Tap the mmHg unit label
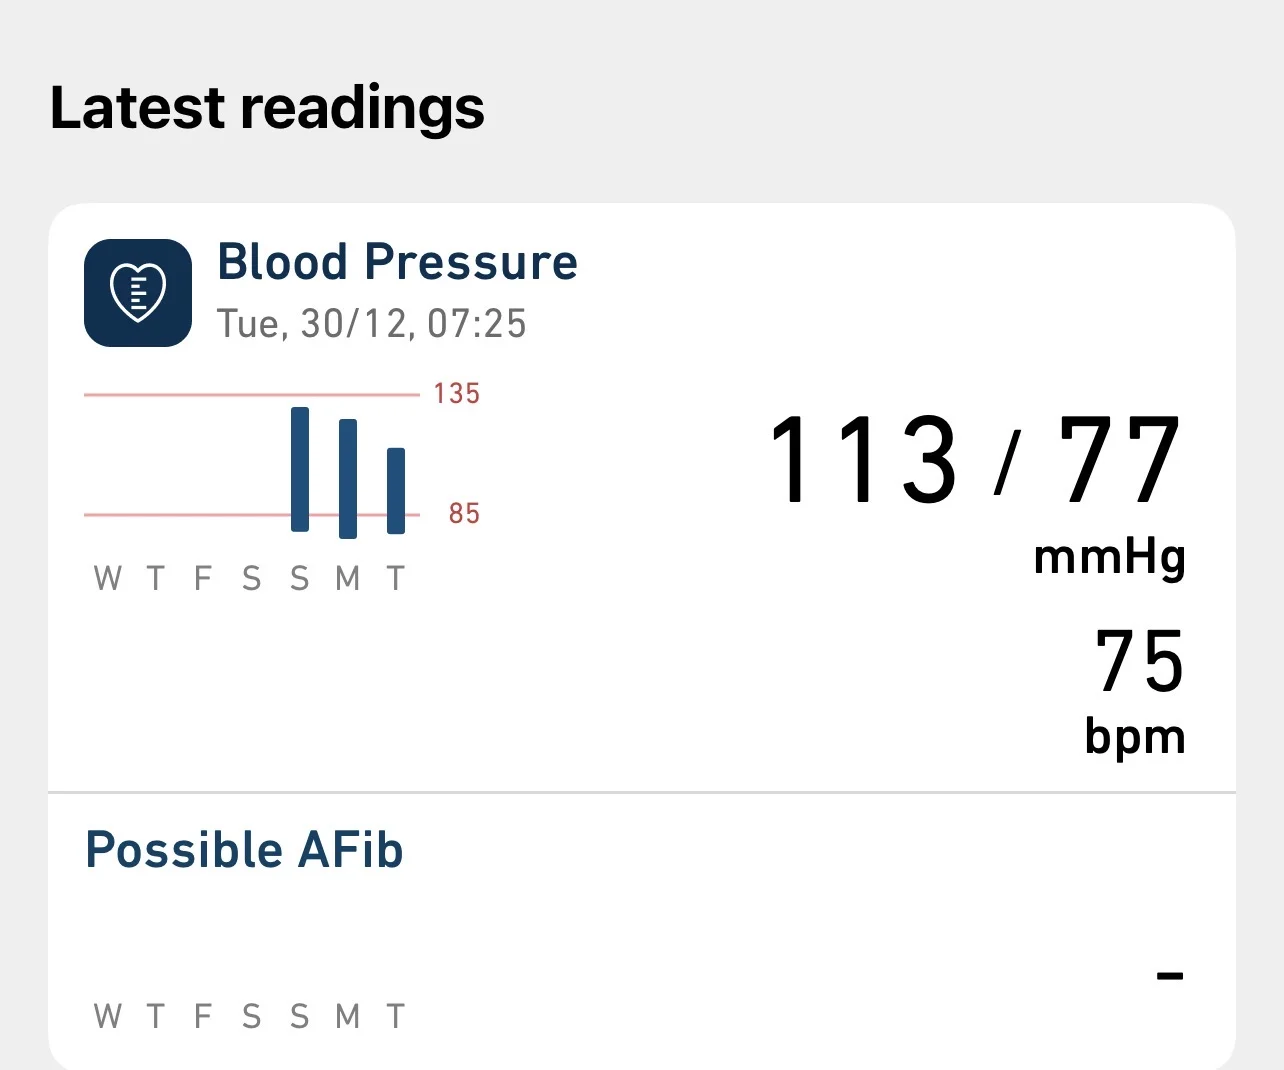Image resolution: width=1284 pixels, height=1070 pixels. (x=1109, y=558)
